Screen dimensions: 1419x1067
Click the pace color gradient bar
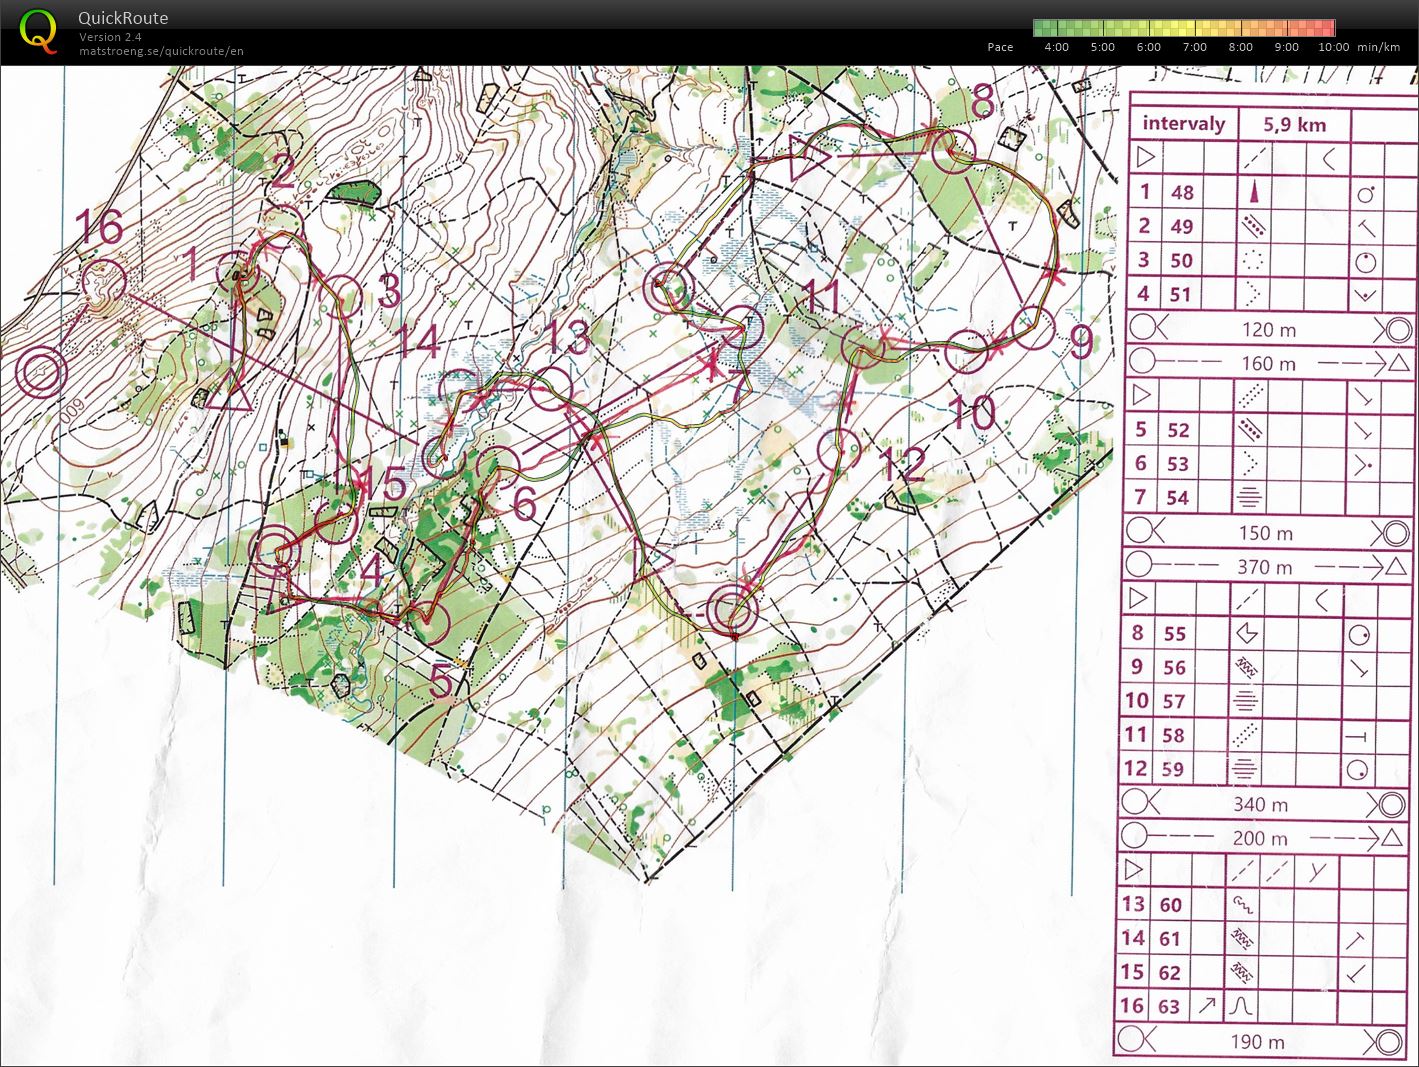[1184, 27]
